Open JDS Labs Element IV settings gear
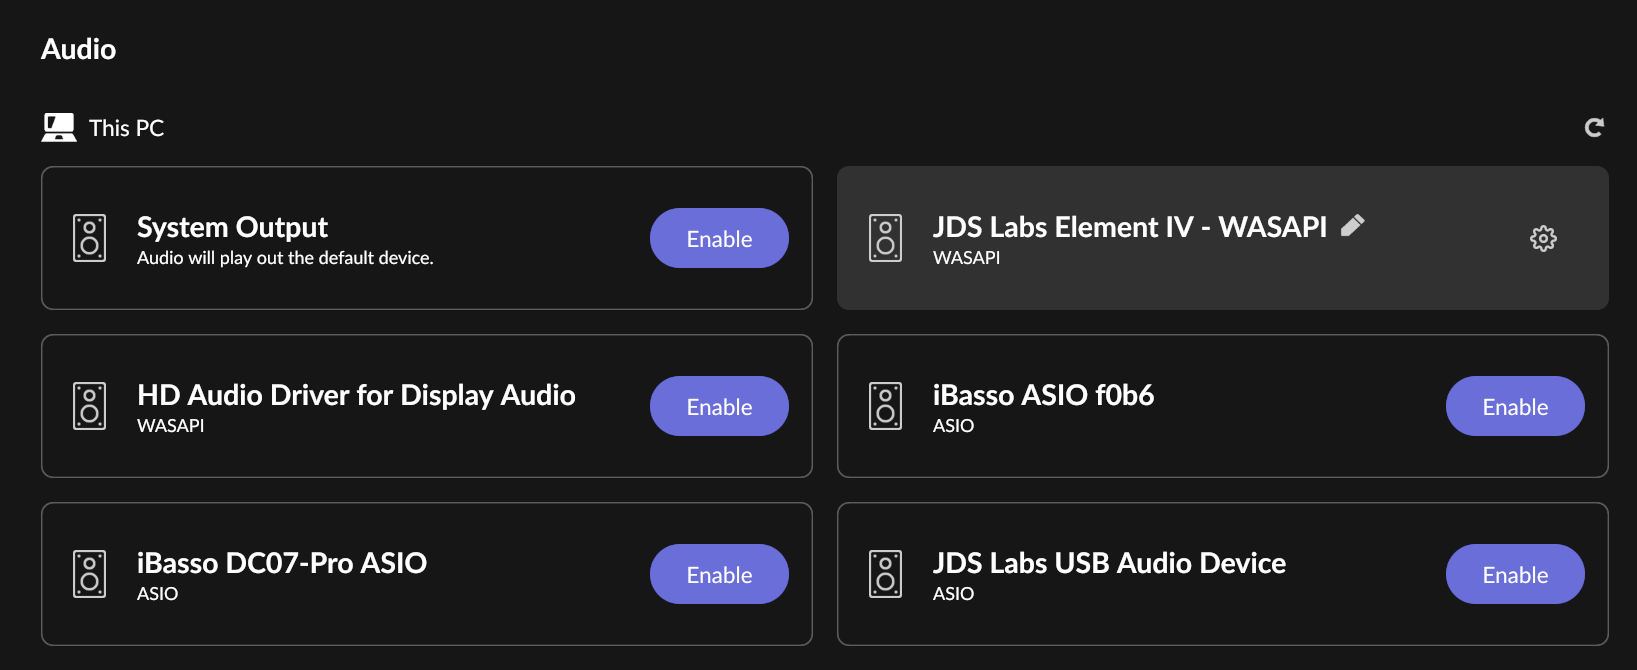Viewport: 1637px width, 670px height. (1543, 238)
